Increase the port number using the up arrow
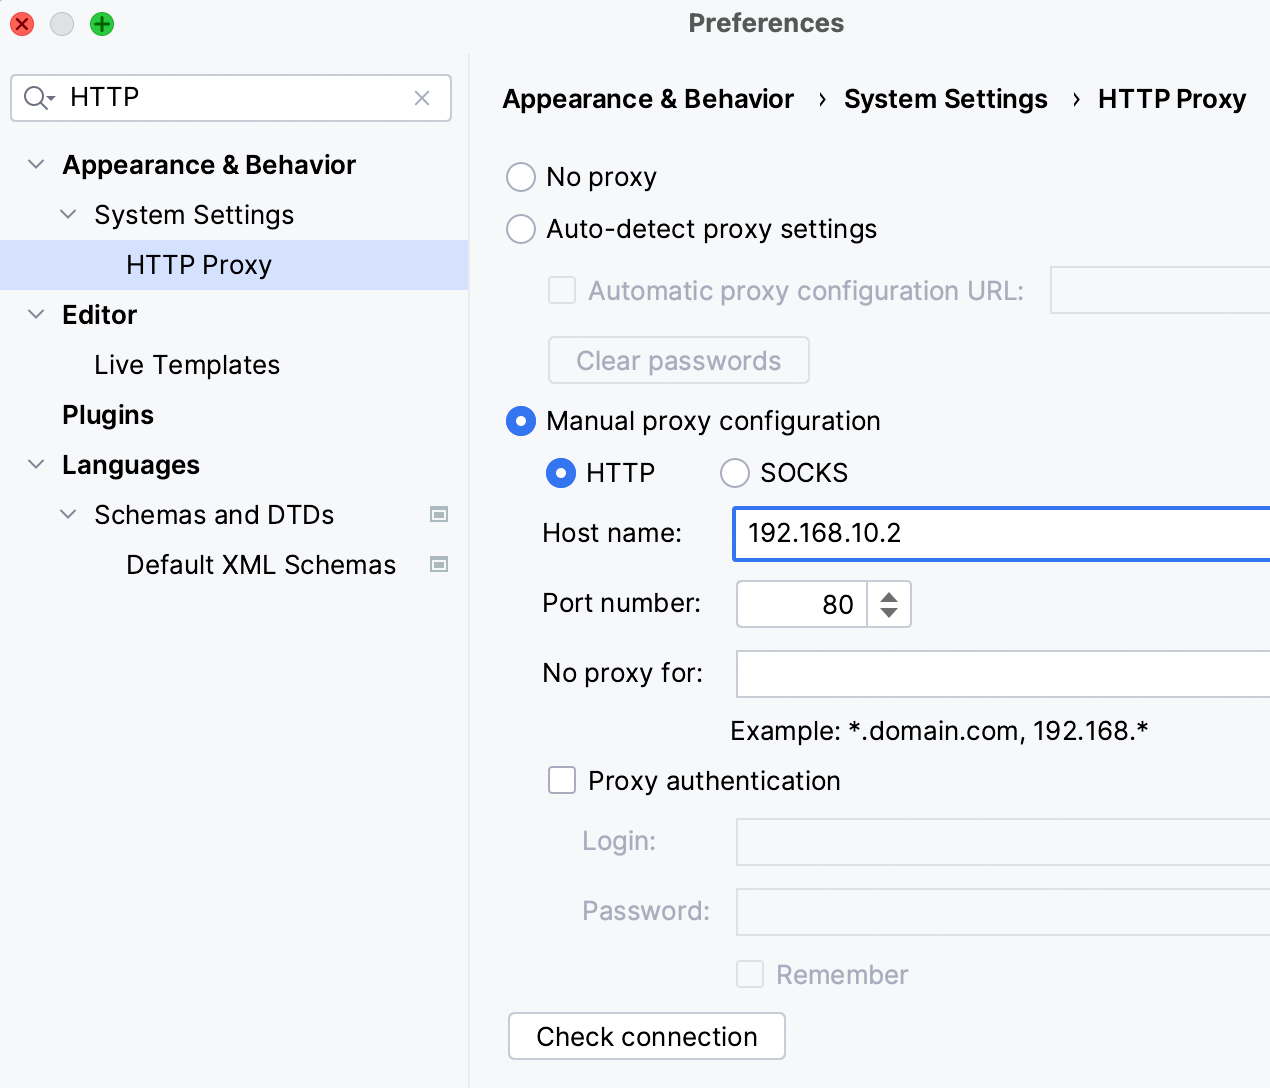The height and width of the screenshot is (1088, 1270). tap(888, 594)
